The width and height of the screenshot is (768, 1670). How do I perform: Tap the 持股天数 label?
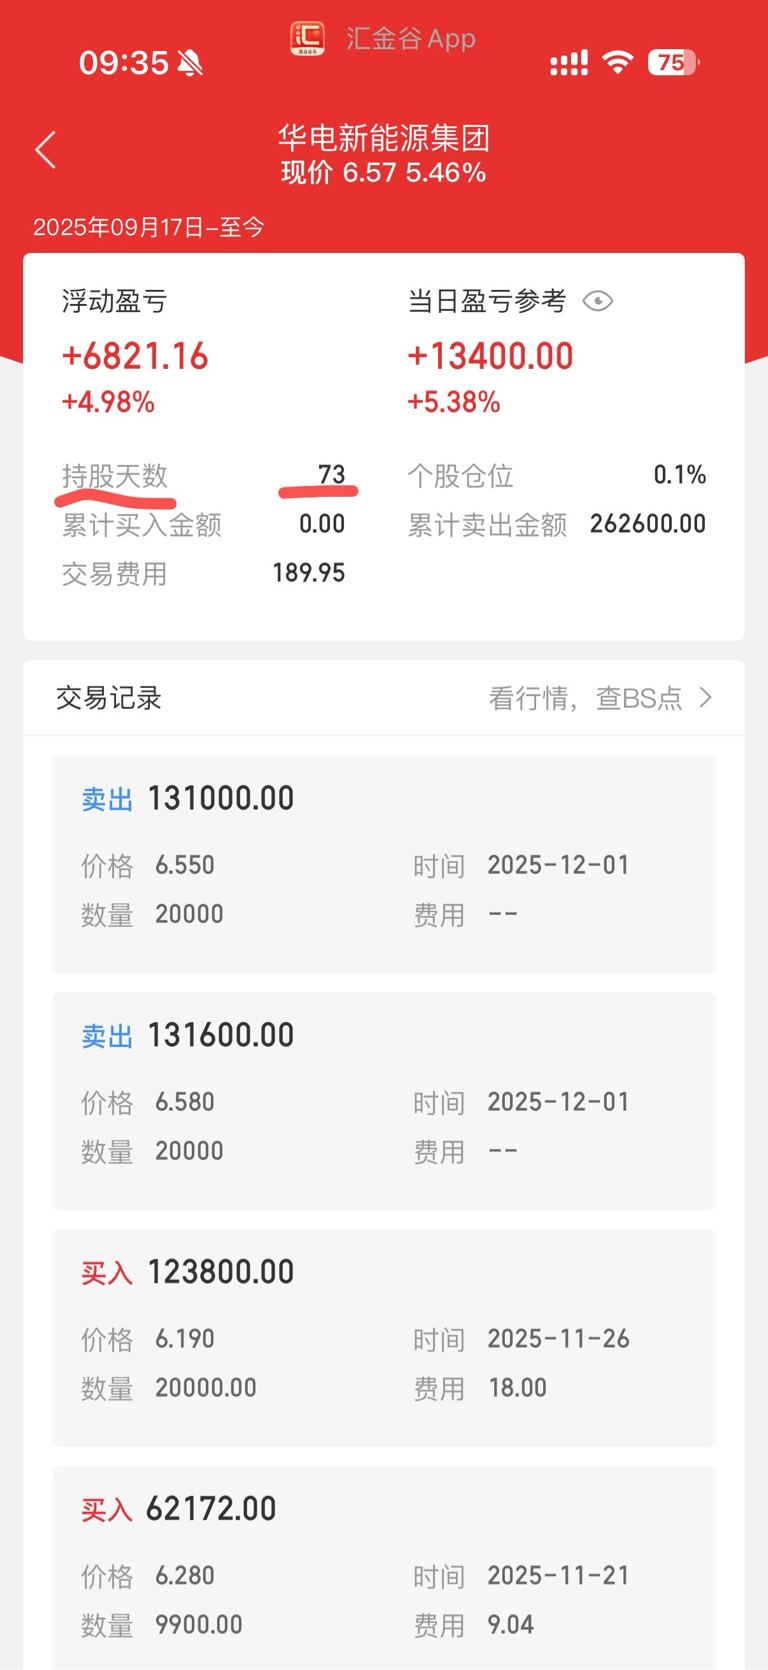[115, 476]
